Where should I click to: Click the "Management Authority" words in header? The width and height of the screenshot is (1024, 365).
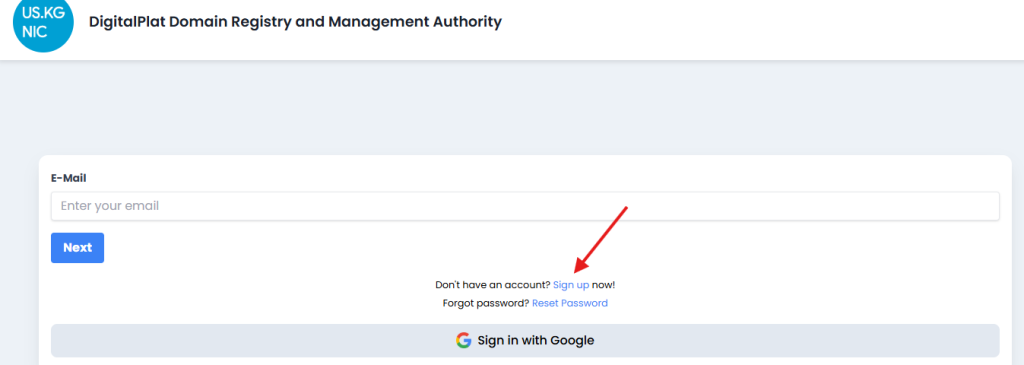click(x=415, y=22)
